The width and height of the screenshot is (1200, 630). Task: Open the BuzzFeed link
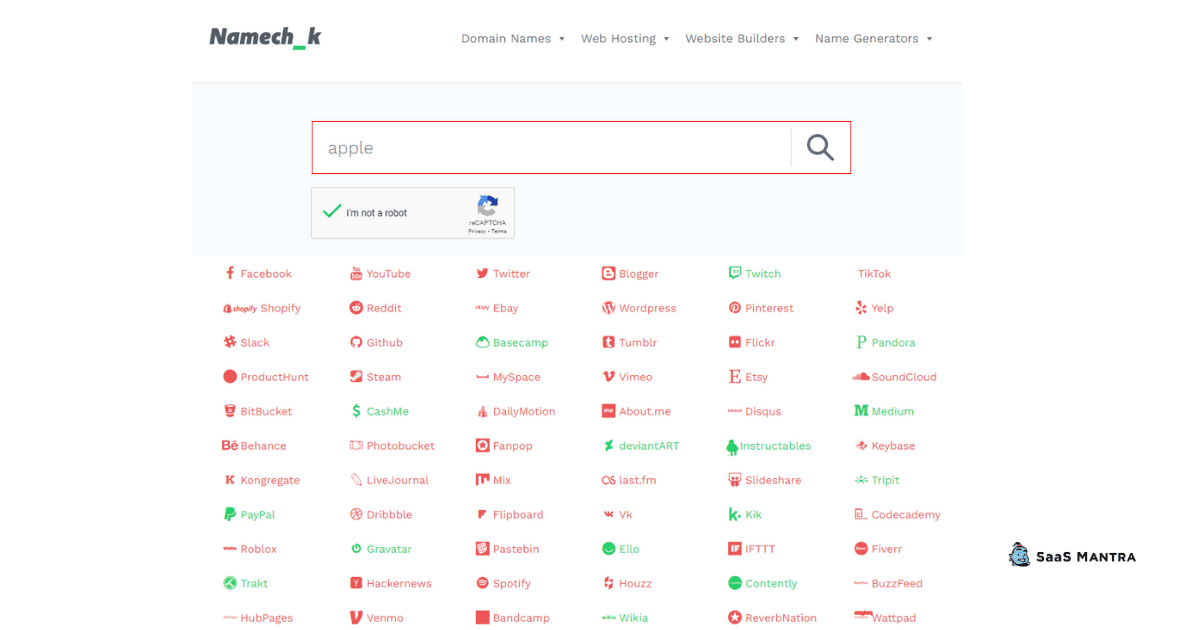click(x=888, y=583)
